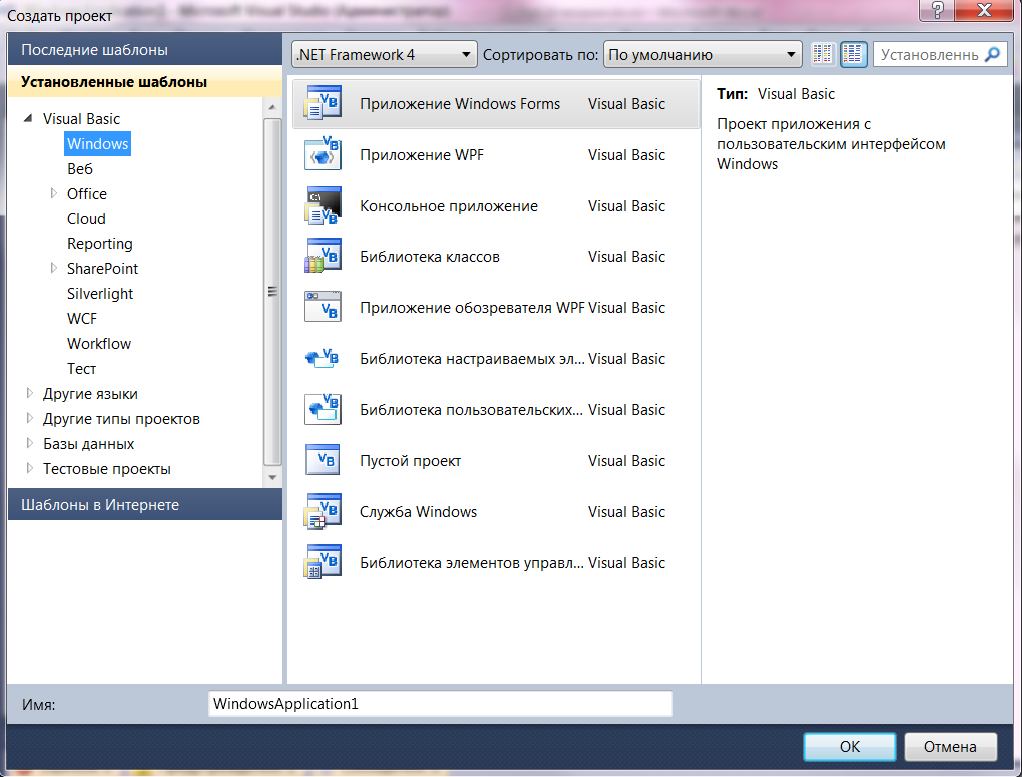The height and width of the screenshot is (777, 1022).
Task: Switch to small icons view
Action: coord(823,55)
